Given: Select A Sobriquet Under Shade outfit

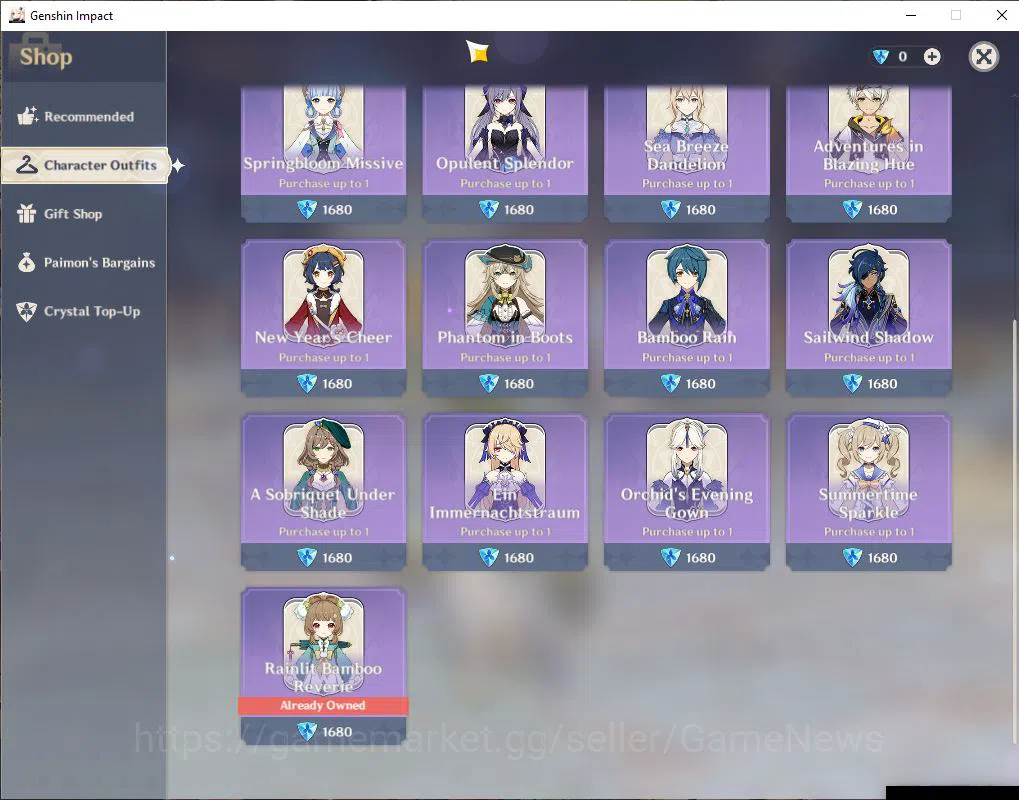Looking at the screenshot, I should [x=324, y=491].
